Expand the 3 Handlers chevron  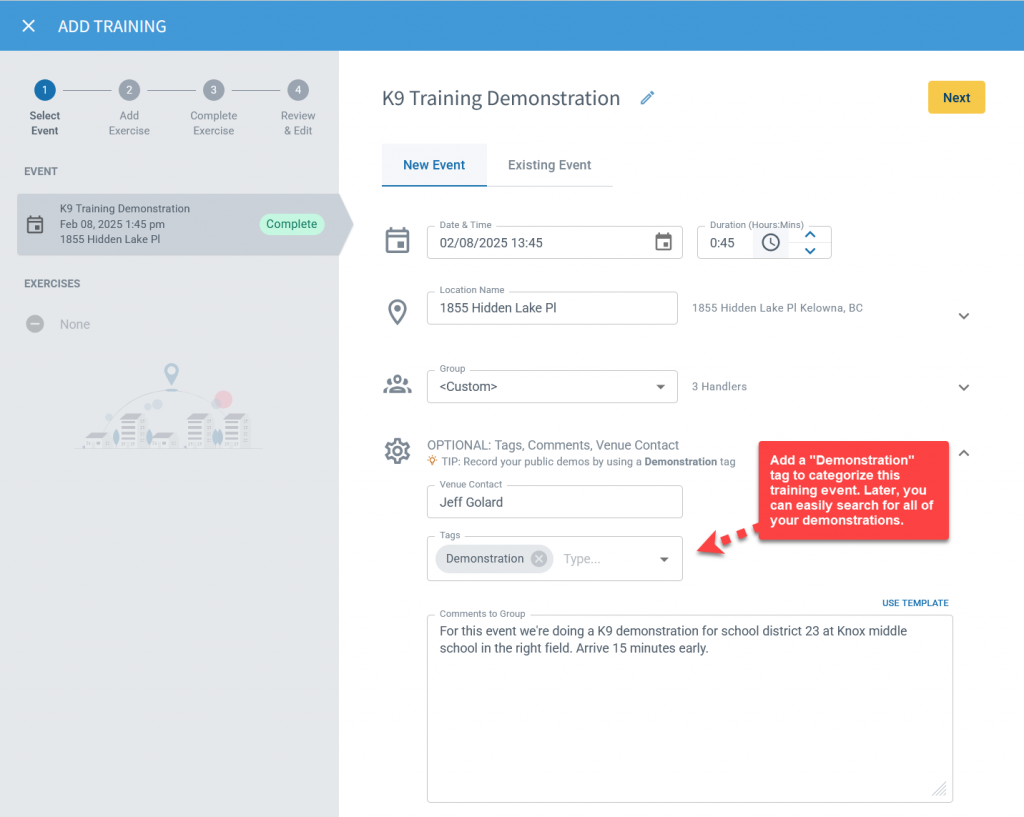963,387
